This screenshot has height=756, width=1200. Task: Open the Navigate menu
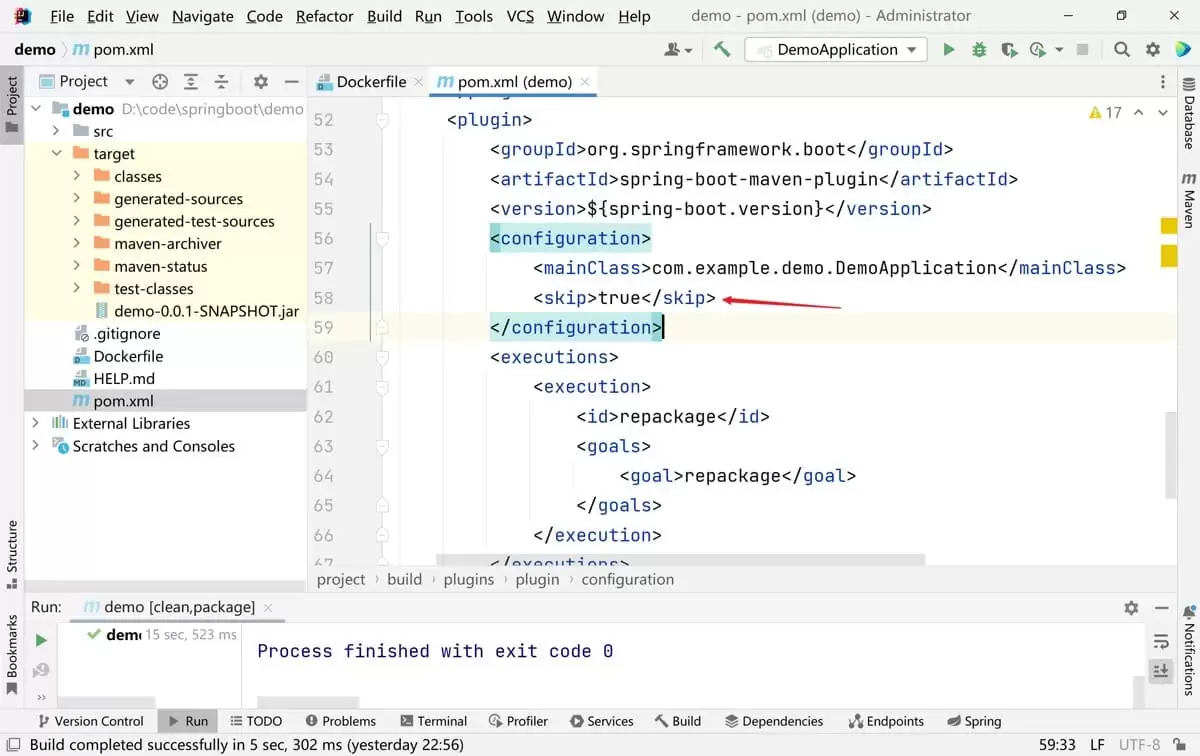(202, 16)
